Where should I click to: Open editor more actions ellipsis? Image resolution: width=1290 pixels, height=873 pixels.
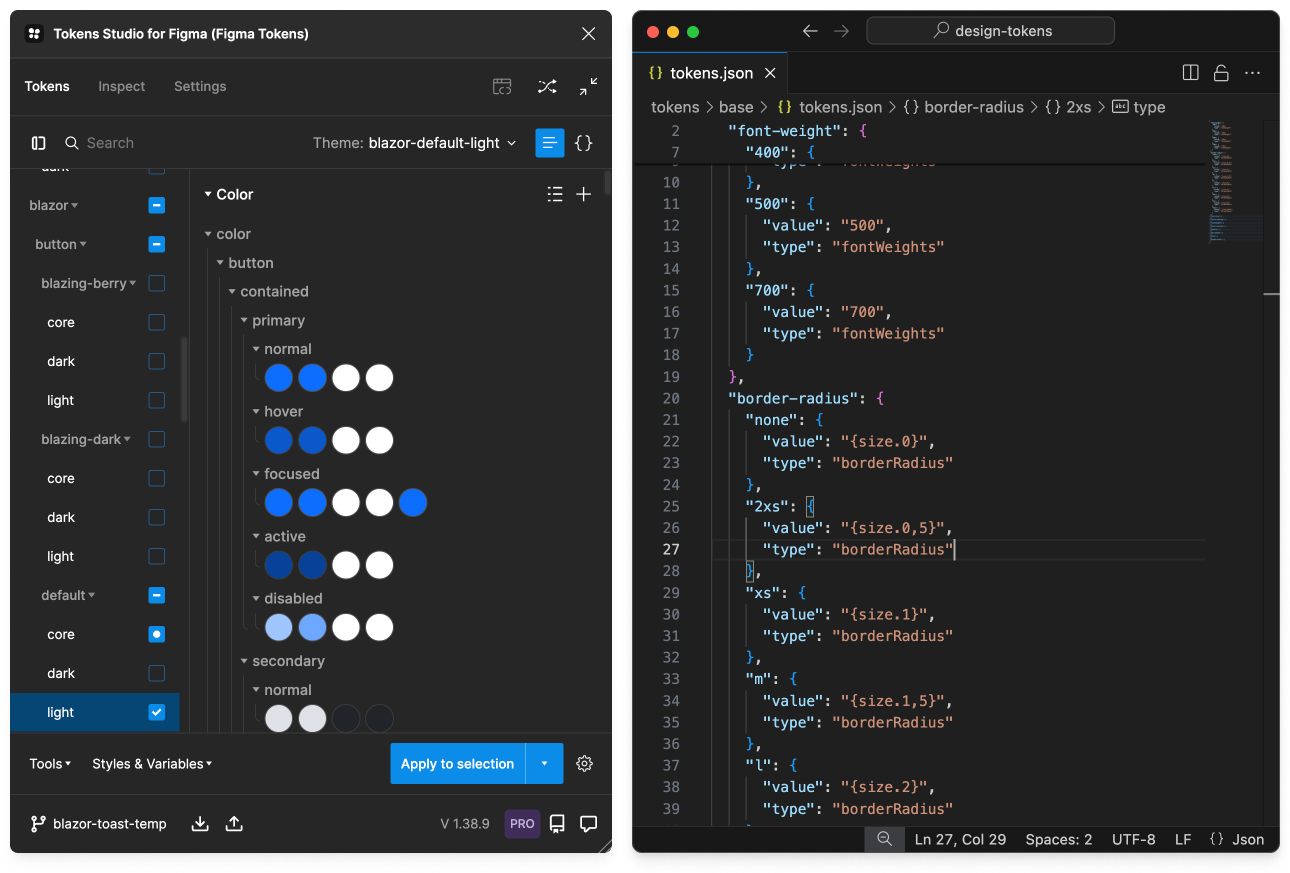pyautogui.click(x=1253, y=73)
